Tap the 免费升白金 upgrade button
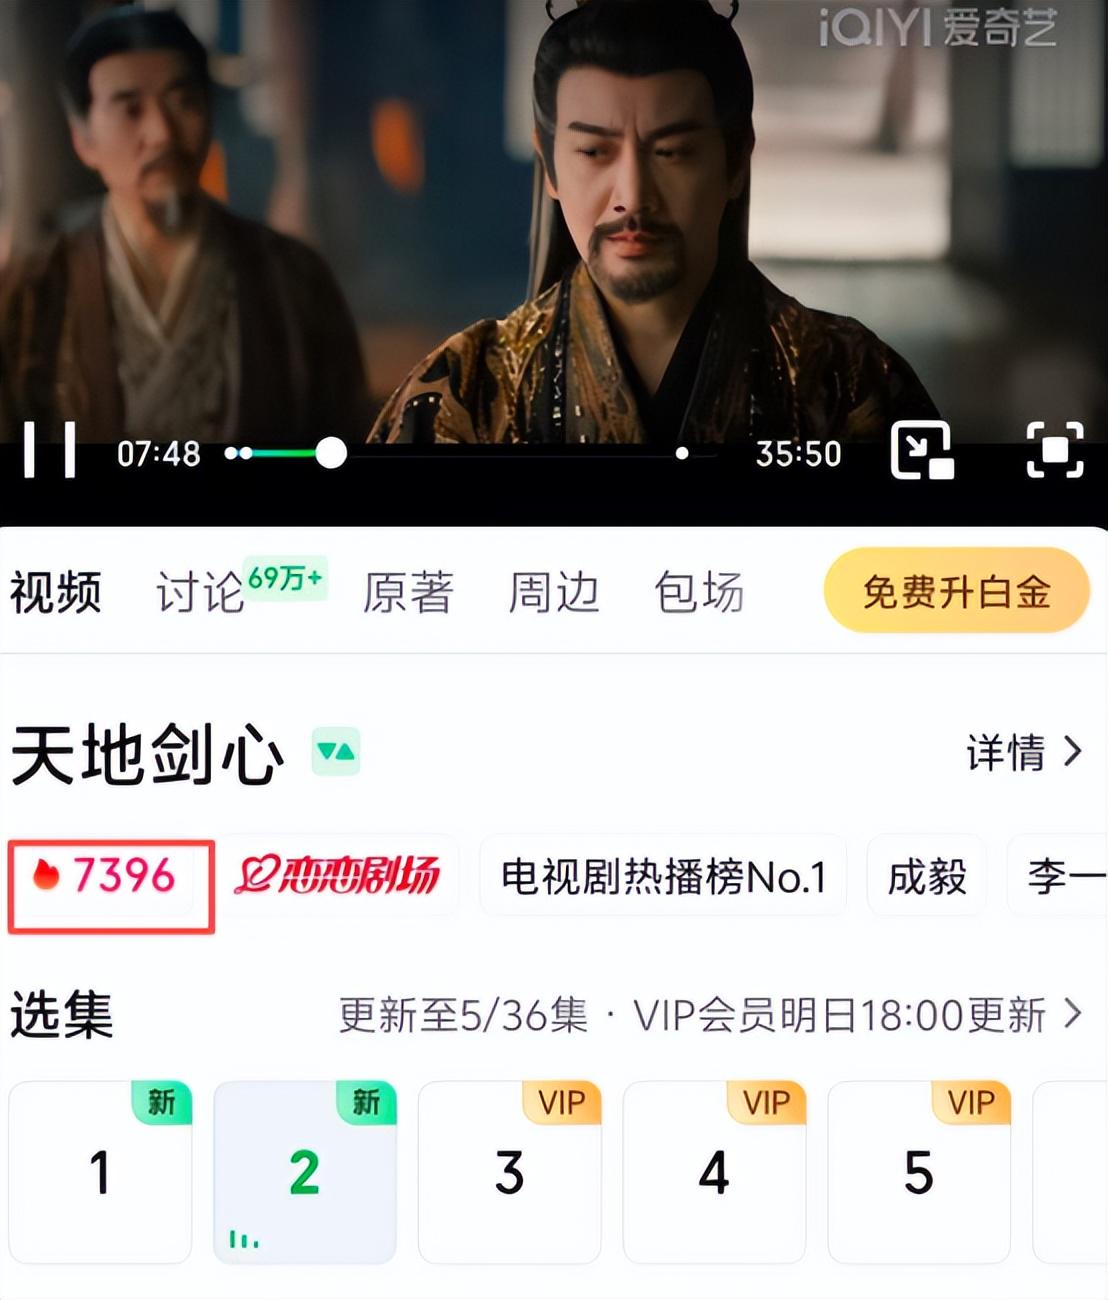This screenshot has height=1300, width=1108. [956, 591]
